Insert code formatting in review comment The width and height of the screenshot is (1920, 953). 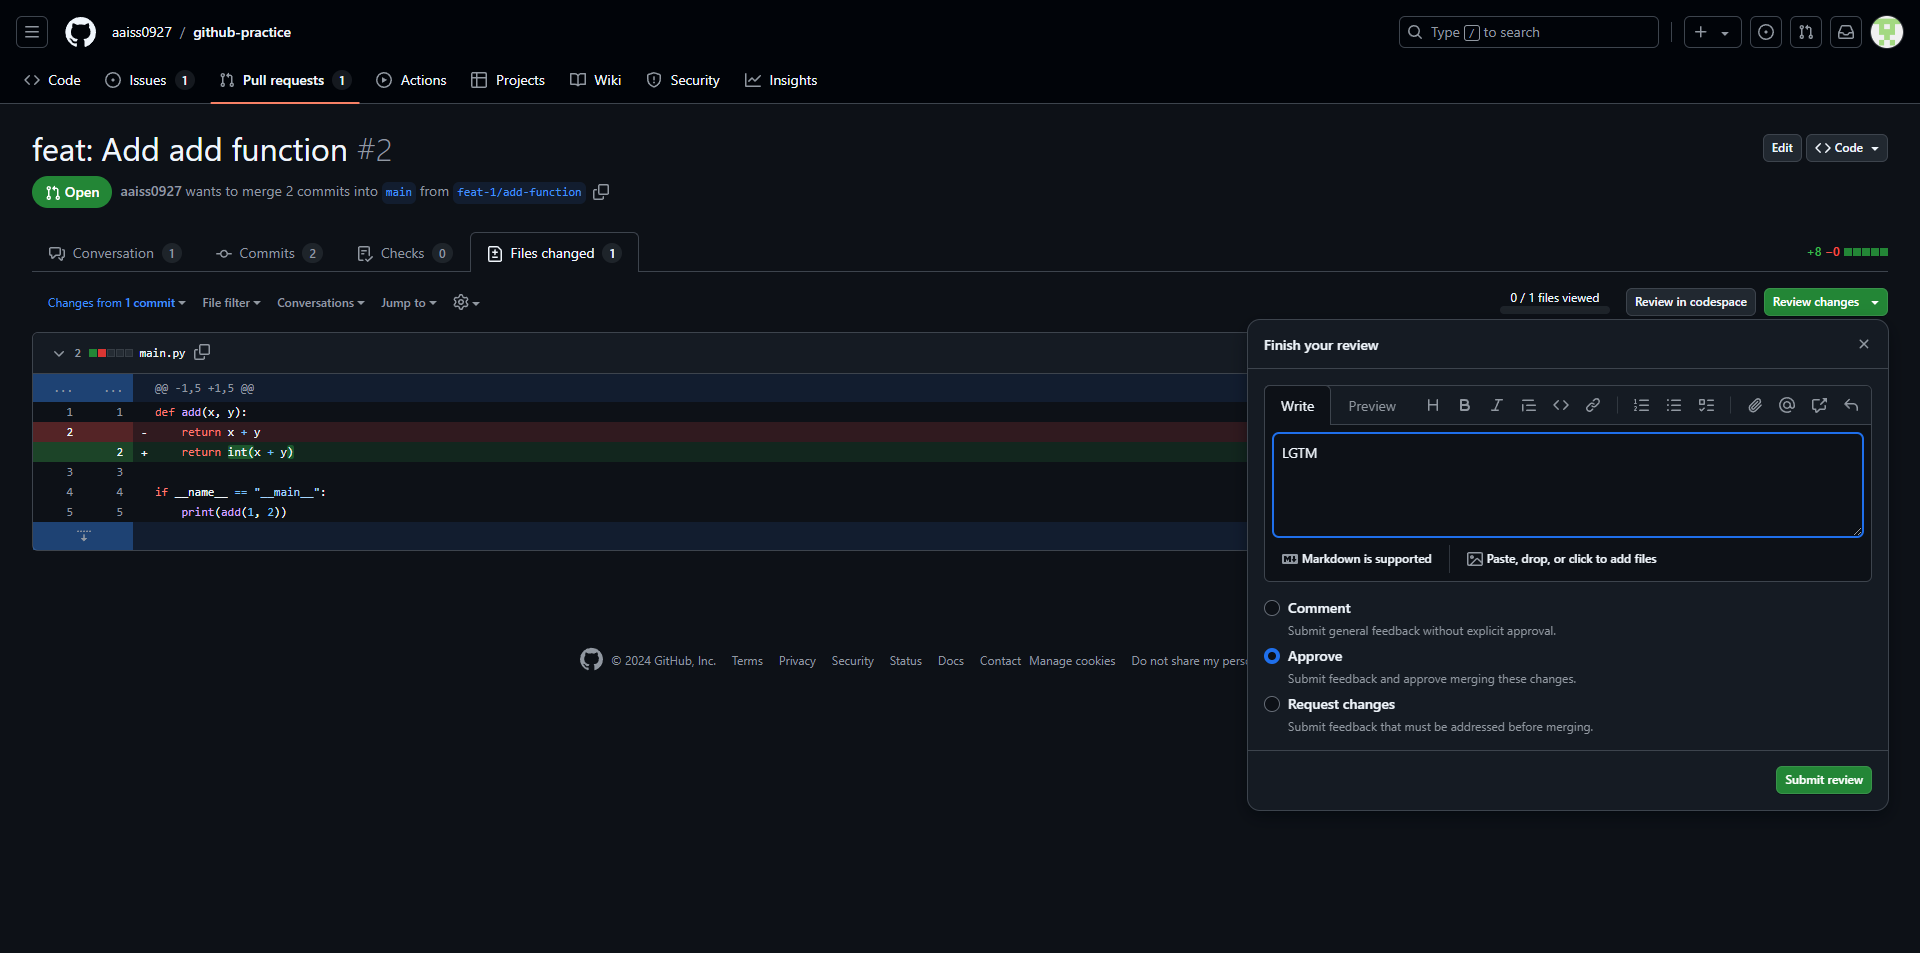pyautogui.click(x=1561, y=405)
